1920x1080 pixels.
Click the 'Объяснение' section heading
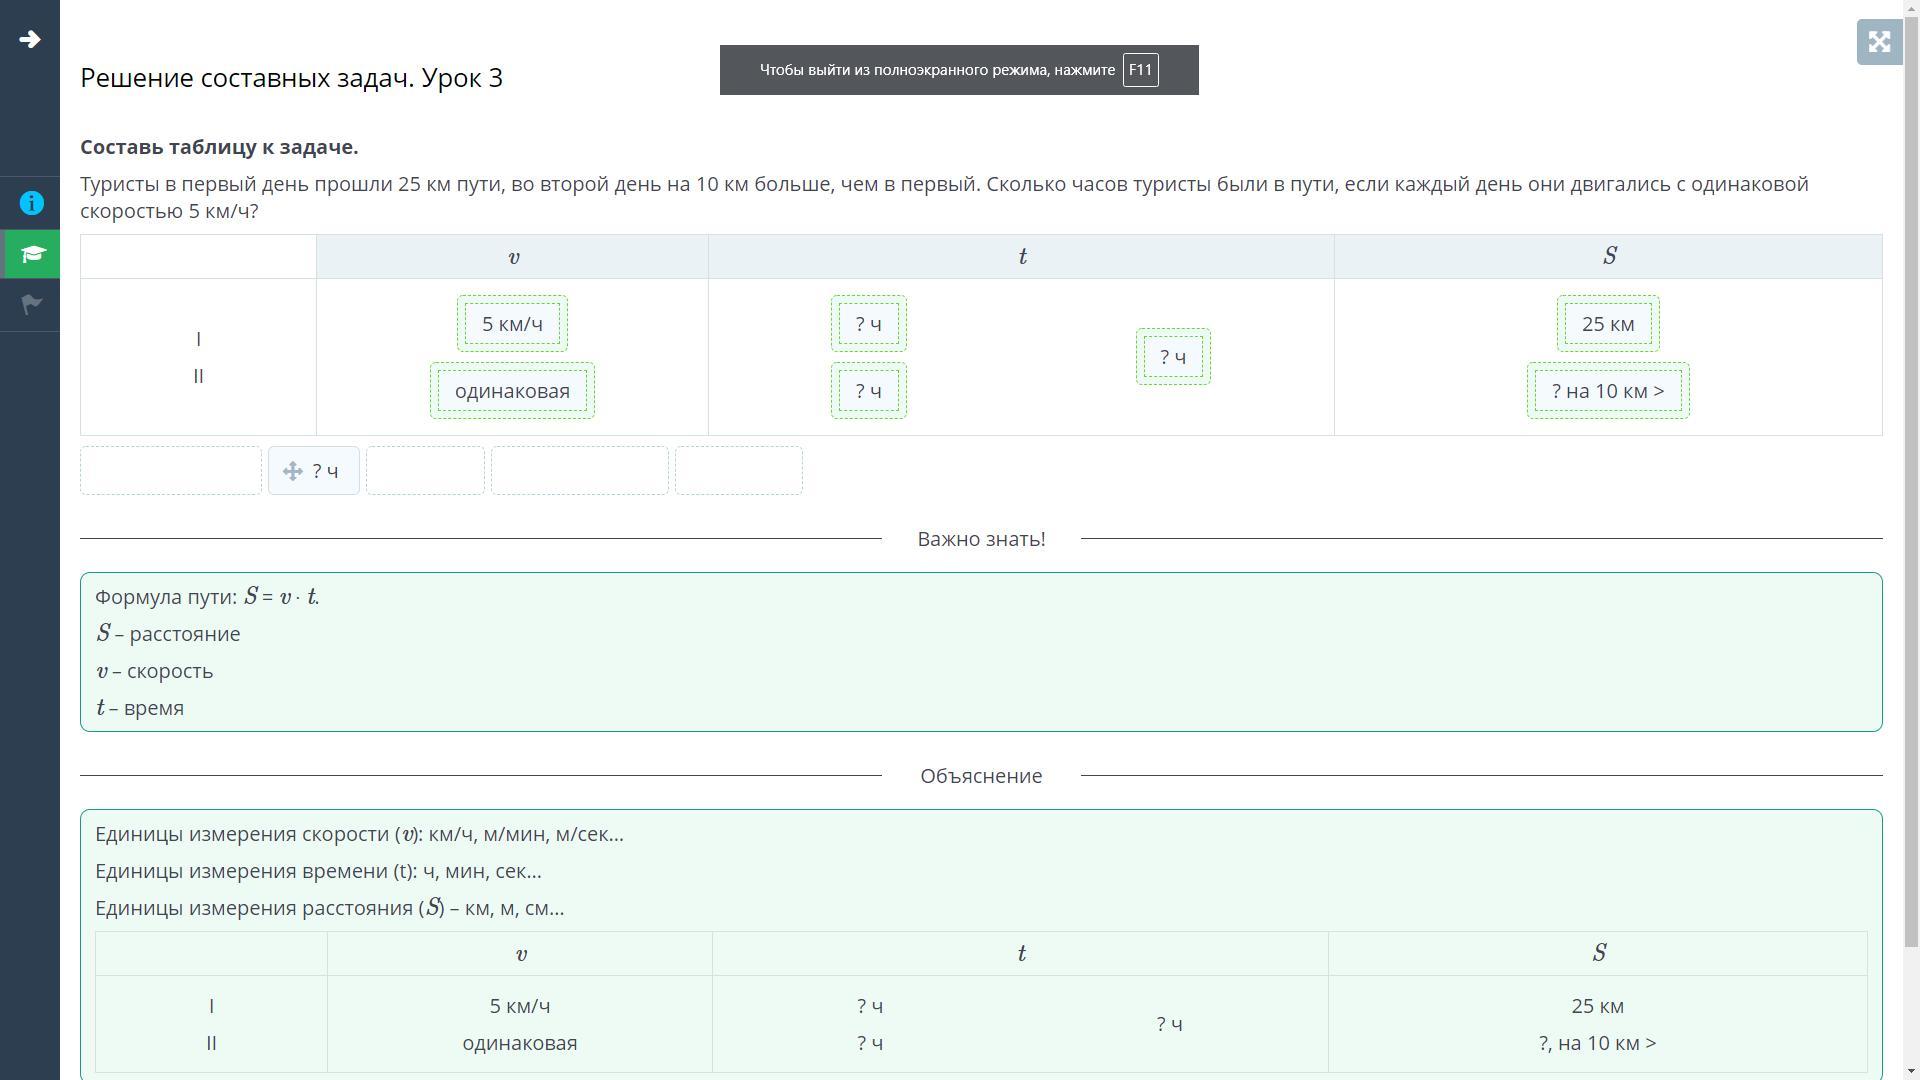point(981,776)
